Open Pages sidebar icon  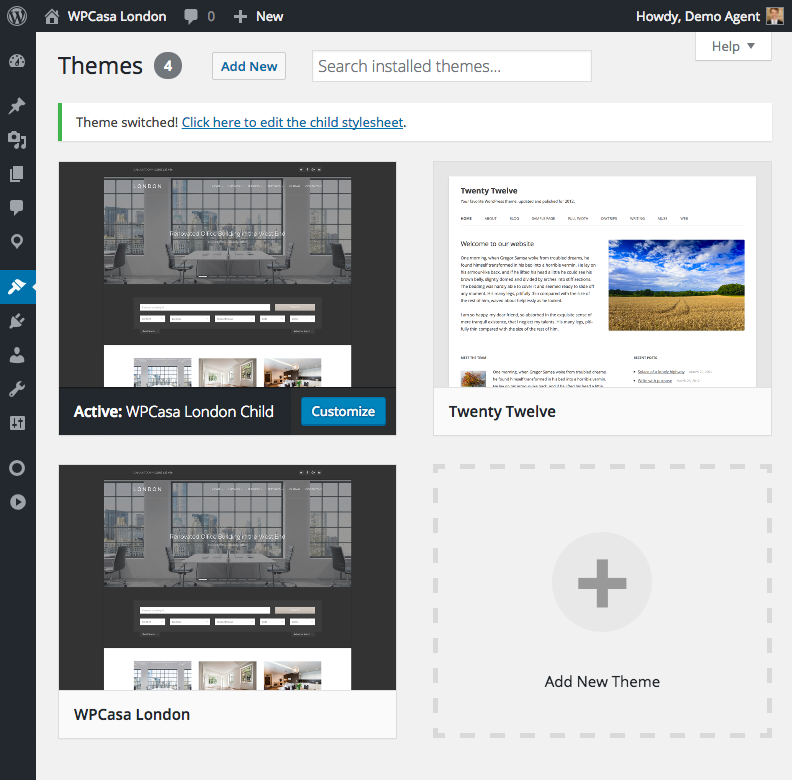coord(17,174)
